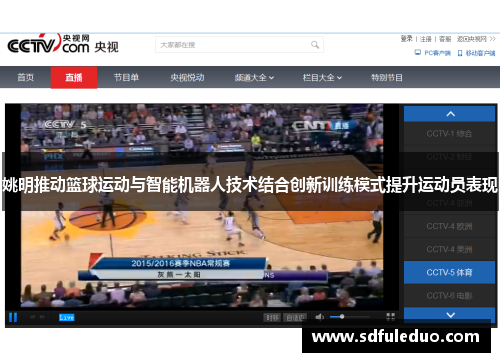Click the search magnifier icon
Image resolution: width=500 pixels, height=362 pixels.
[x=315, y=45]
